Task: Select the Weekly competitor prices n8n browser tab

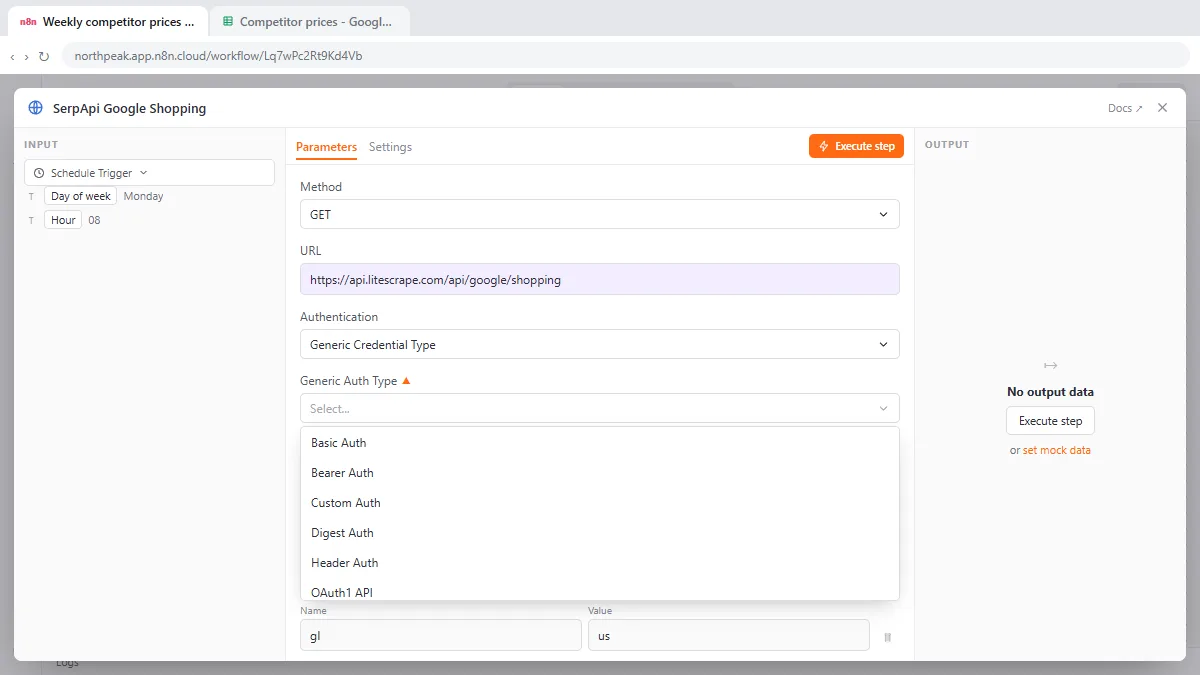Action: (108, 21)
